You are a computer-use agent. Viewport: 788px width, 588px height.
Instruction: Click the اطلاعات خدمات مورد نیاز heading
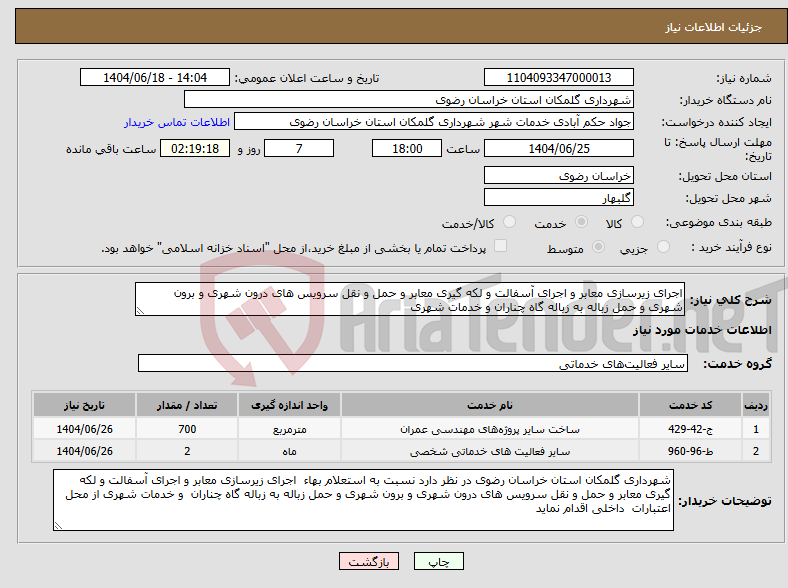click(702, 330)
